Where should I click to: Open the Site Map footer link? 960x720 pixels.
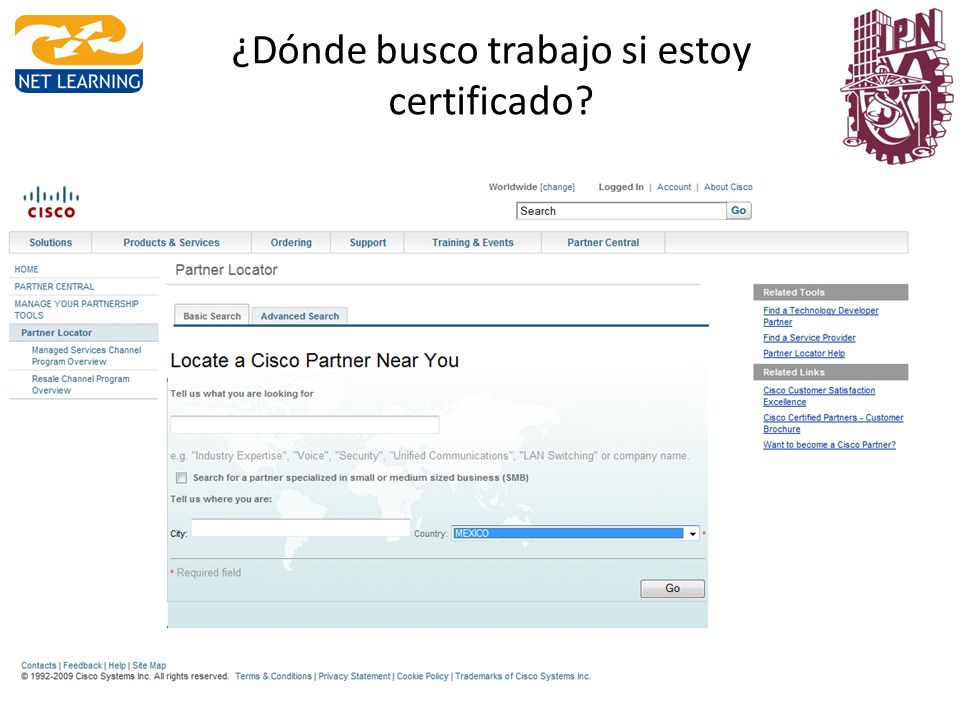point(149,666)
